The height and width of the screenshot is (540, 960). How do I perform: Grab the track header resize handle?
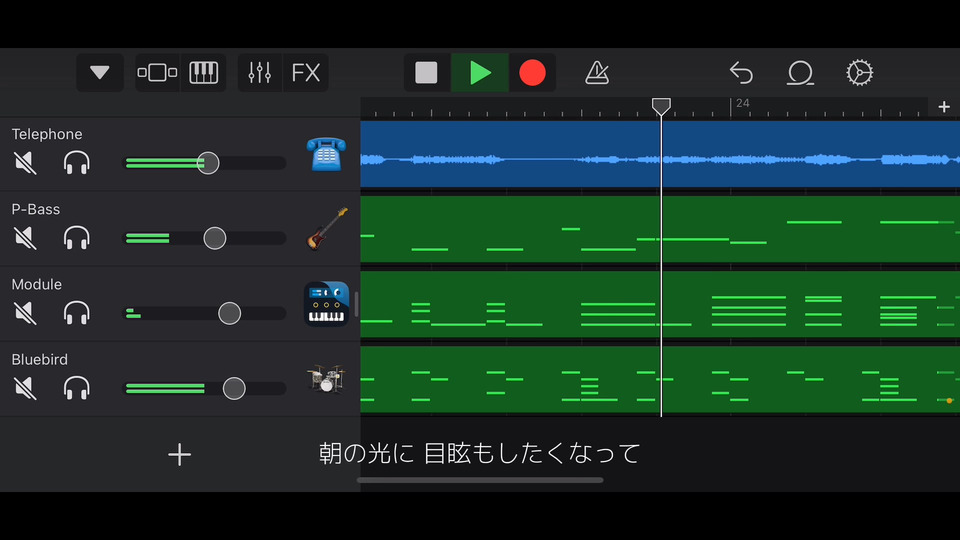[356, 304]
